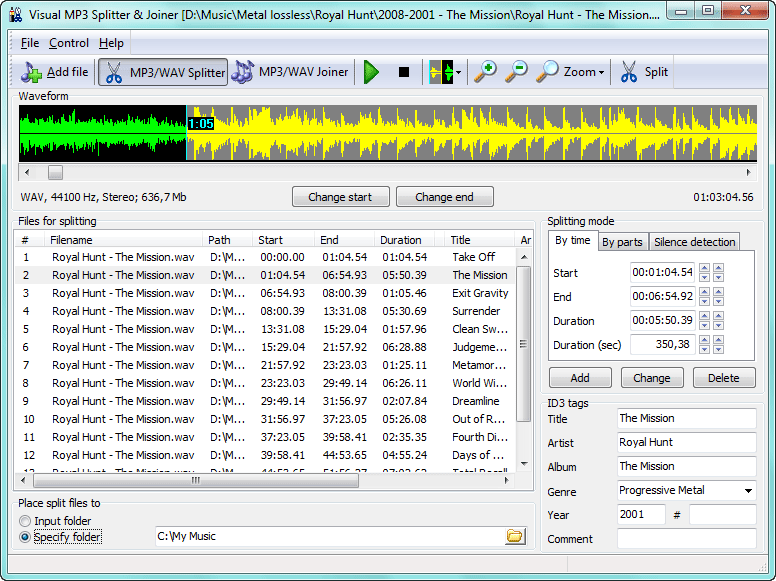The image size is (776, 581).
Task: Open the File menu
Action: click(30, 43)
